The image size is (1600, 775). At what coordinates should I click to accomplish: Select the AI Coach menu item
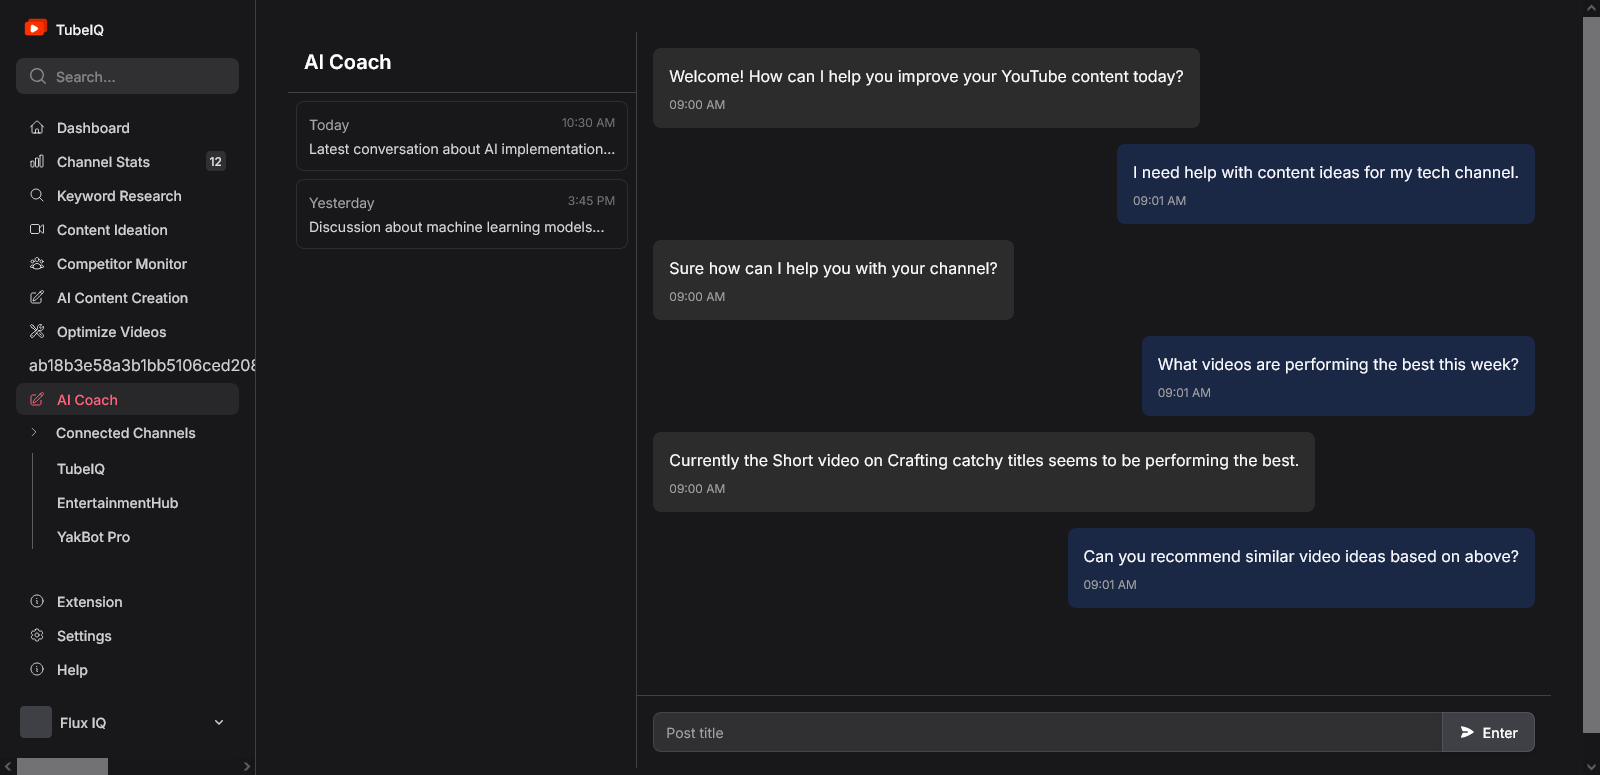click(127, 399)
